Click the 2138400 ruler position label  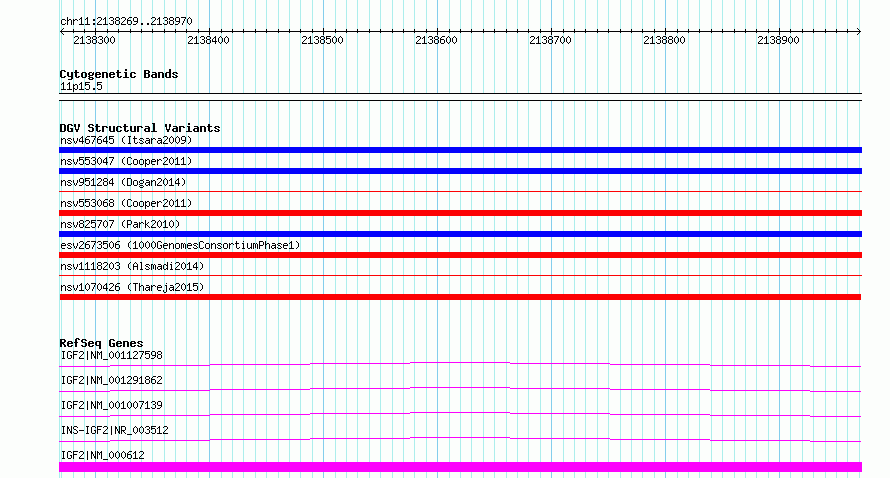[x=208, y=40]
